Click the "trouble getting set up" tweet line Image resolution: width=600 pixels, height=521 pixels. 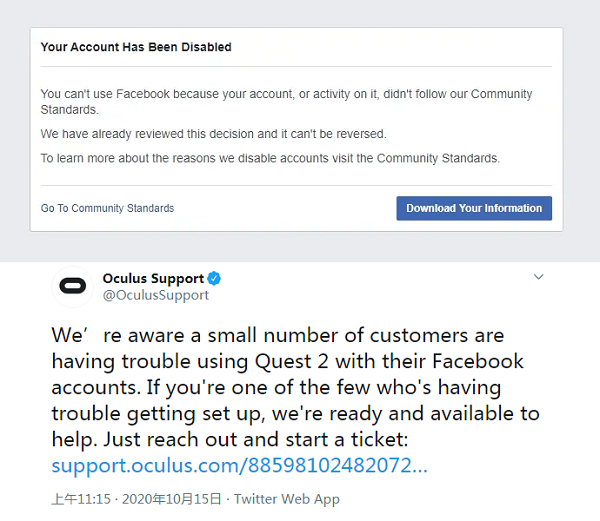(x=295, y=413)
